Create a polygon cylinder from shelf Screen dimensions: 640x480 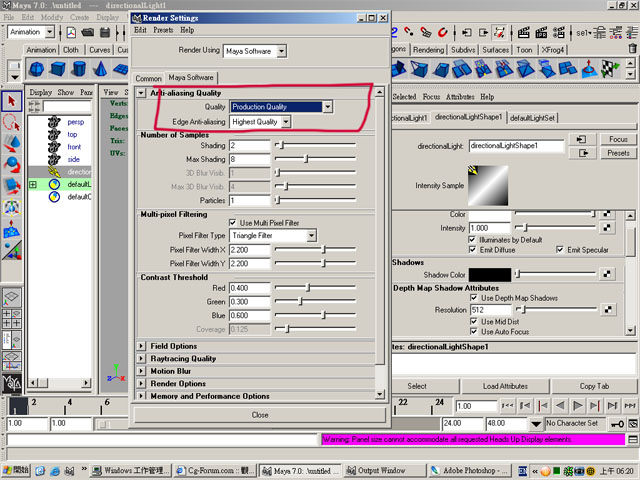[79, 69]
